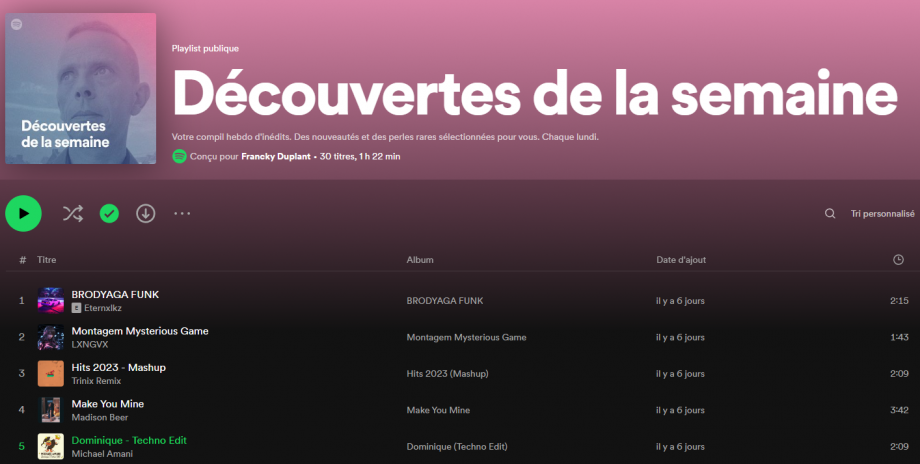Click the green track number 5
The width and height of the screenshot is (920, 464).
[22, 446]
